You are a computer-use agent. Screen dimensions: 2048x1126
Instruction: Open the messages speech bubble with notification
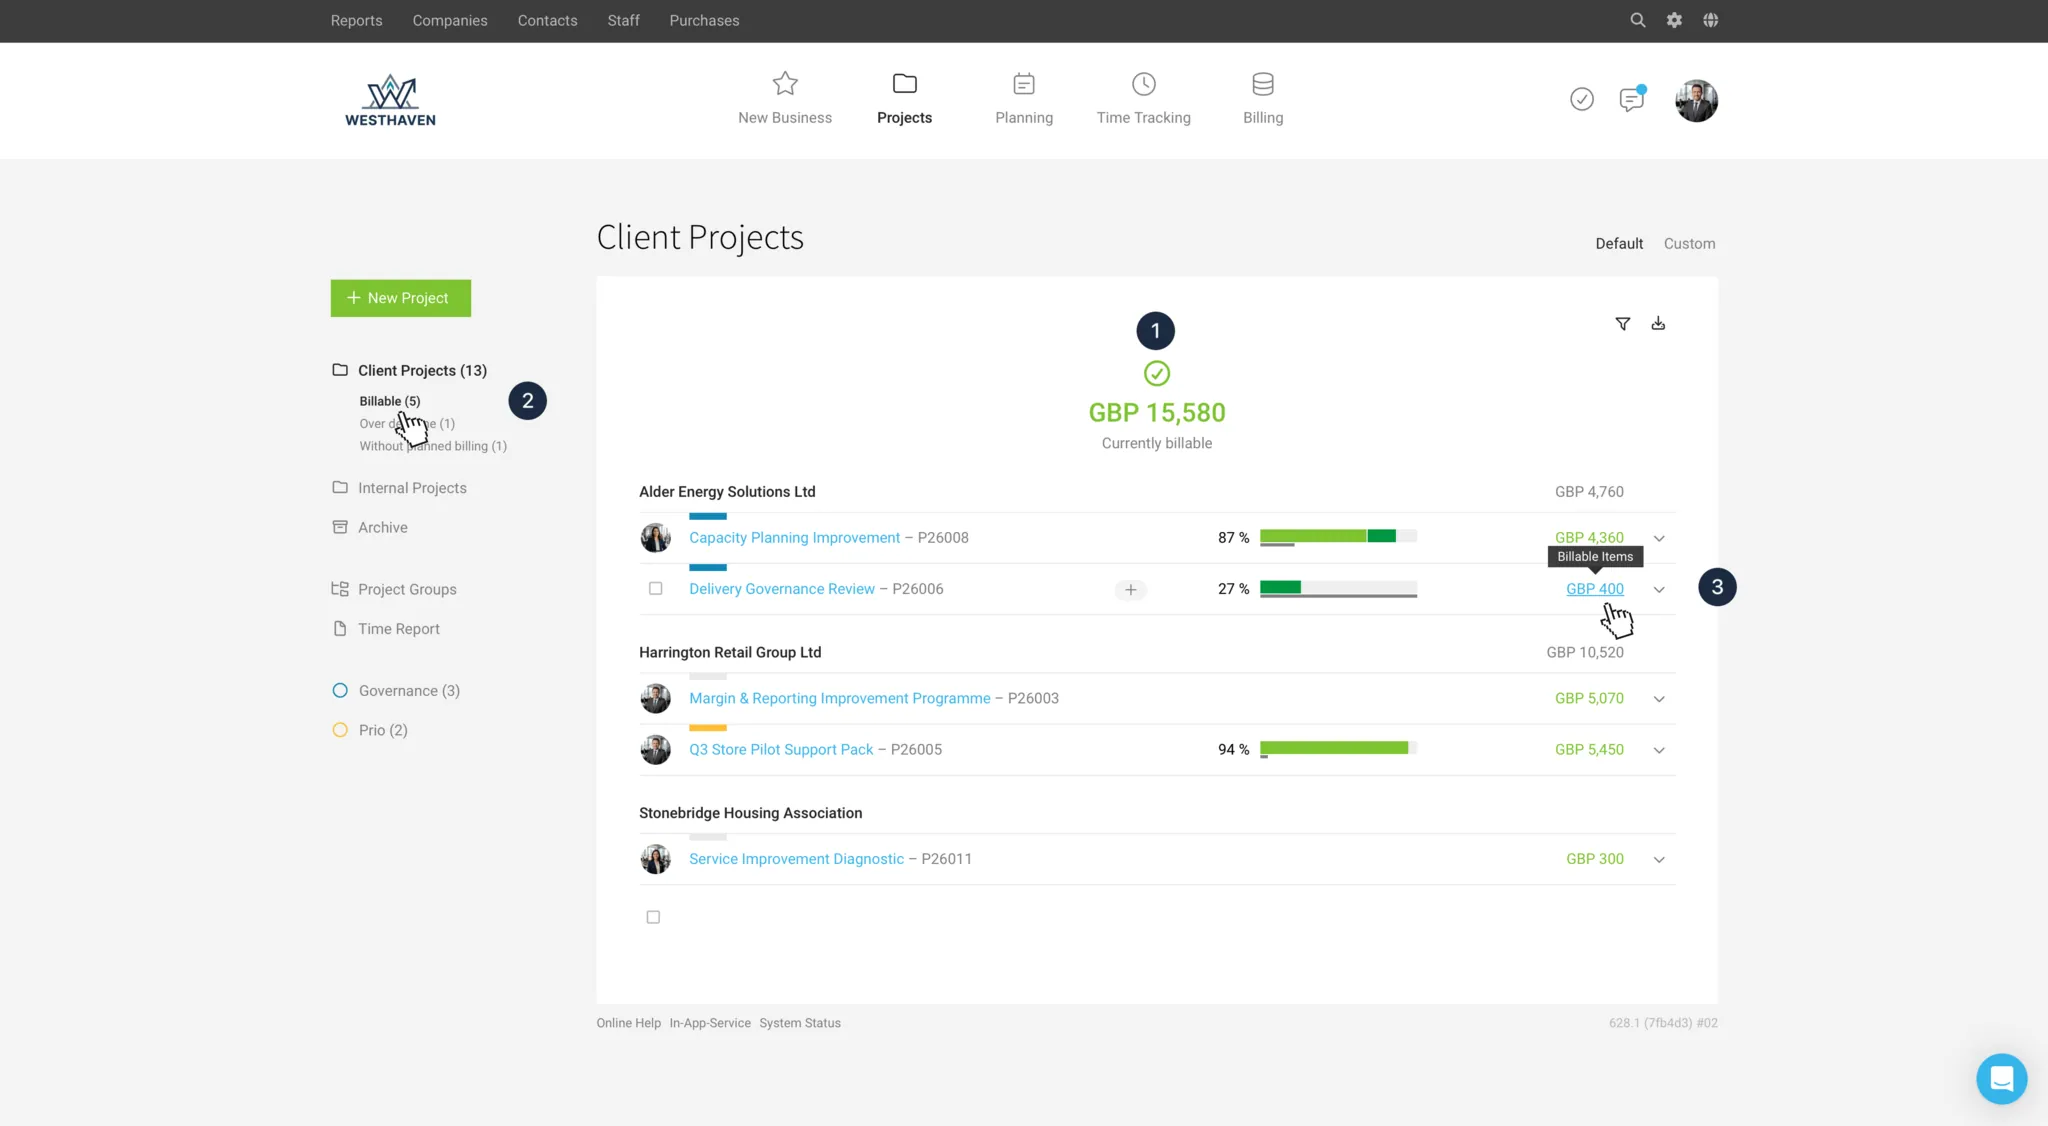tap(1631, 99)
